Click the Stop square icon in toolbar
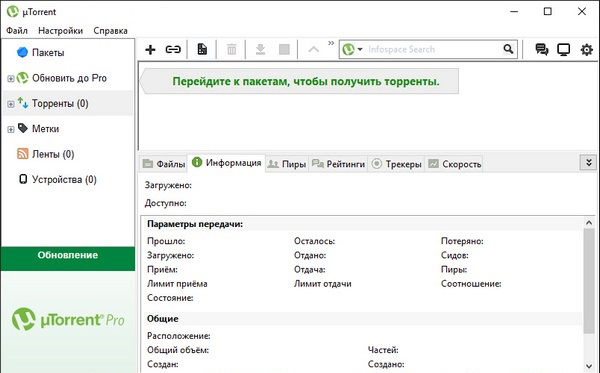 click(284, 49)
